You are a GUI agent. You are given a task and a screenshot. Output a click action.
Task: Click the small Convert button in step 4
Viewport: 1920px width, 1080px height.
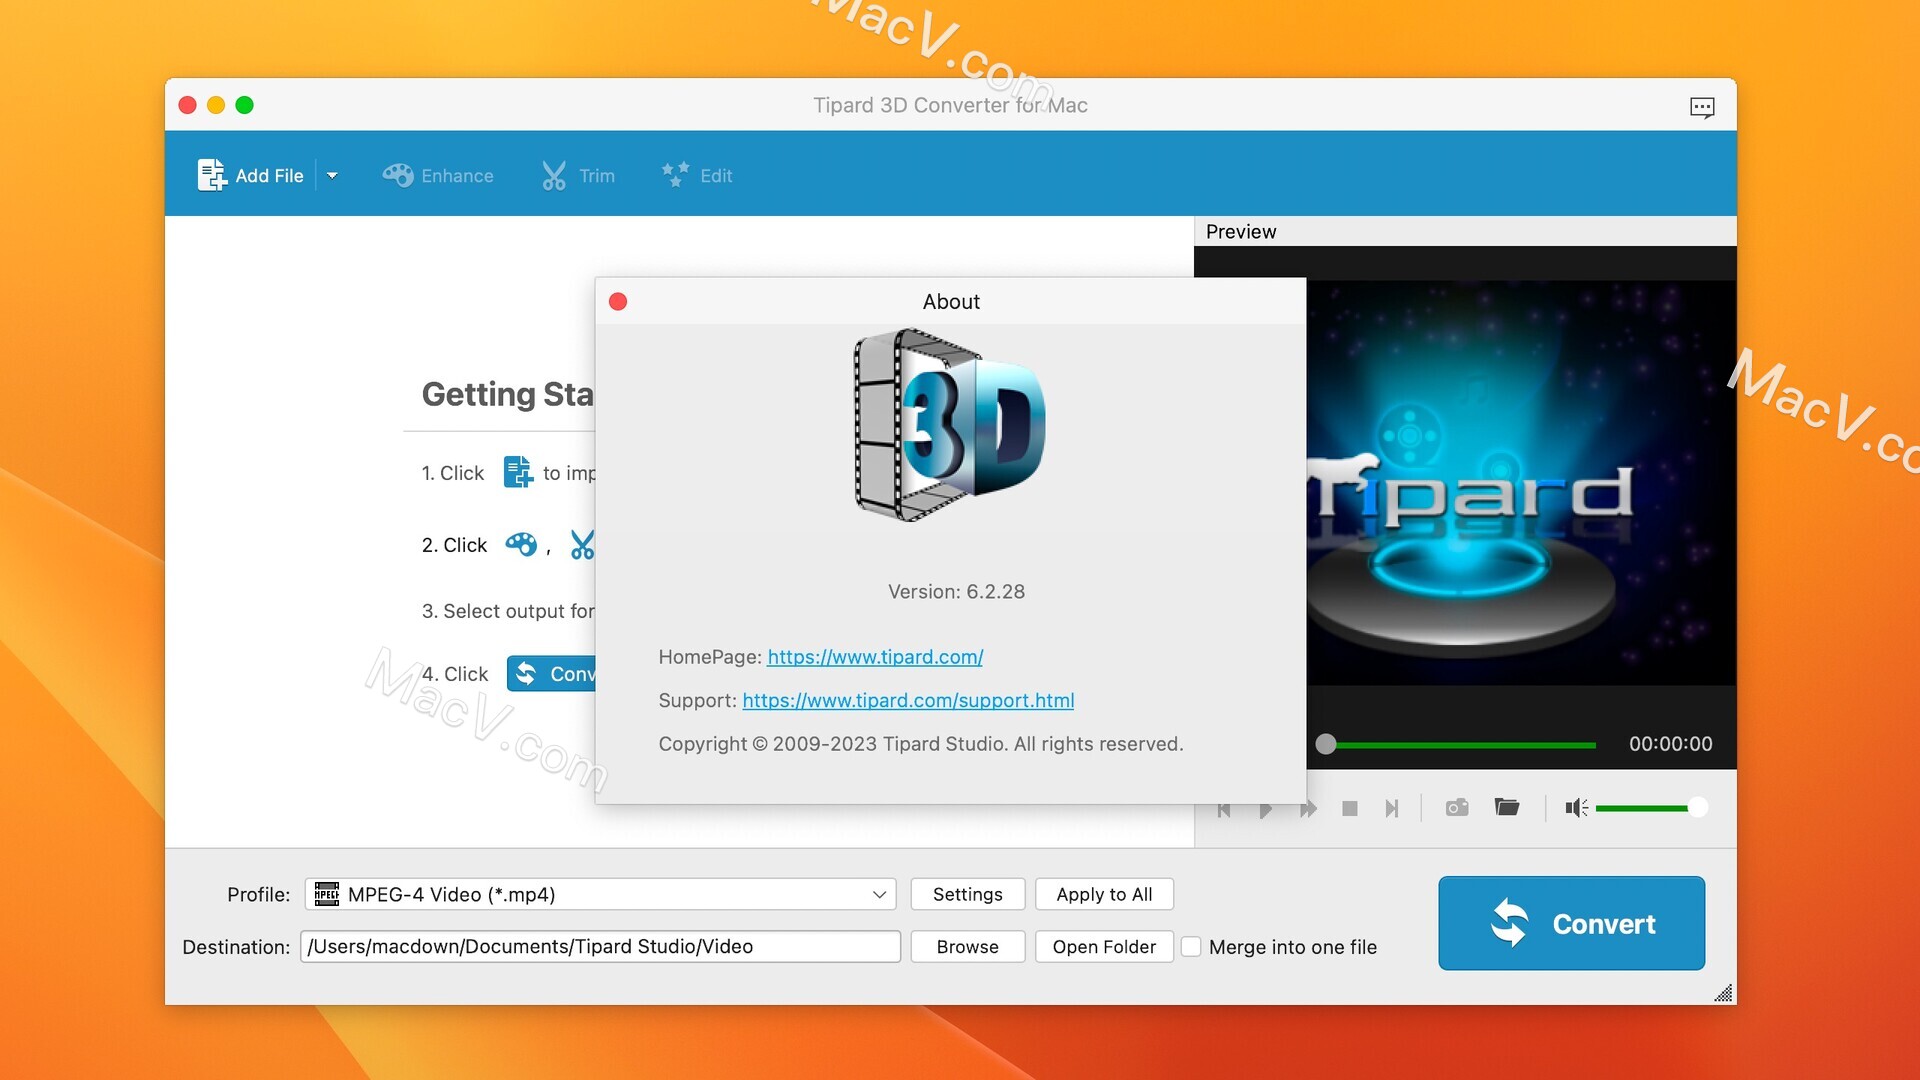(551, 673)
